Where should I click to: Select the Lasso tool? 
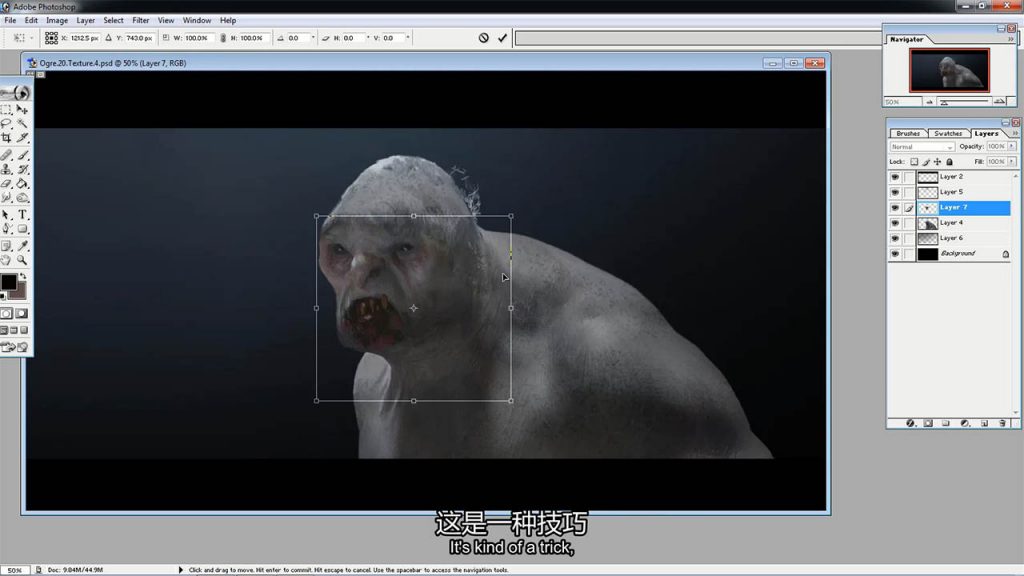pos(7,123)
